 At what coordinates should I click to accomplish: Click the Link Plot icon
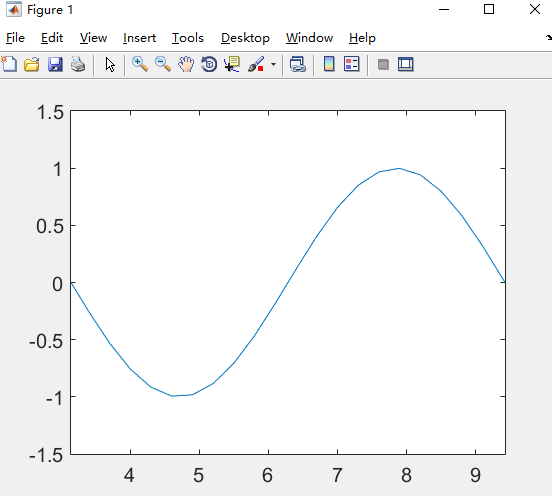coord(298,64)
